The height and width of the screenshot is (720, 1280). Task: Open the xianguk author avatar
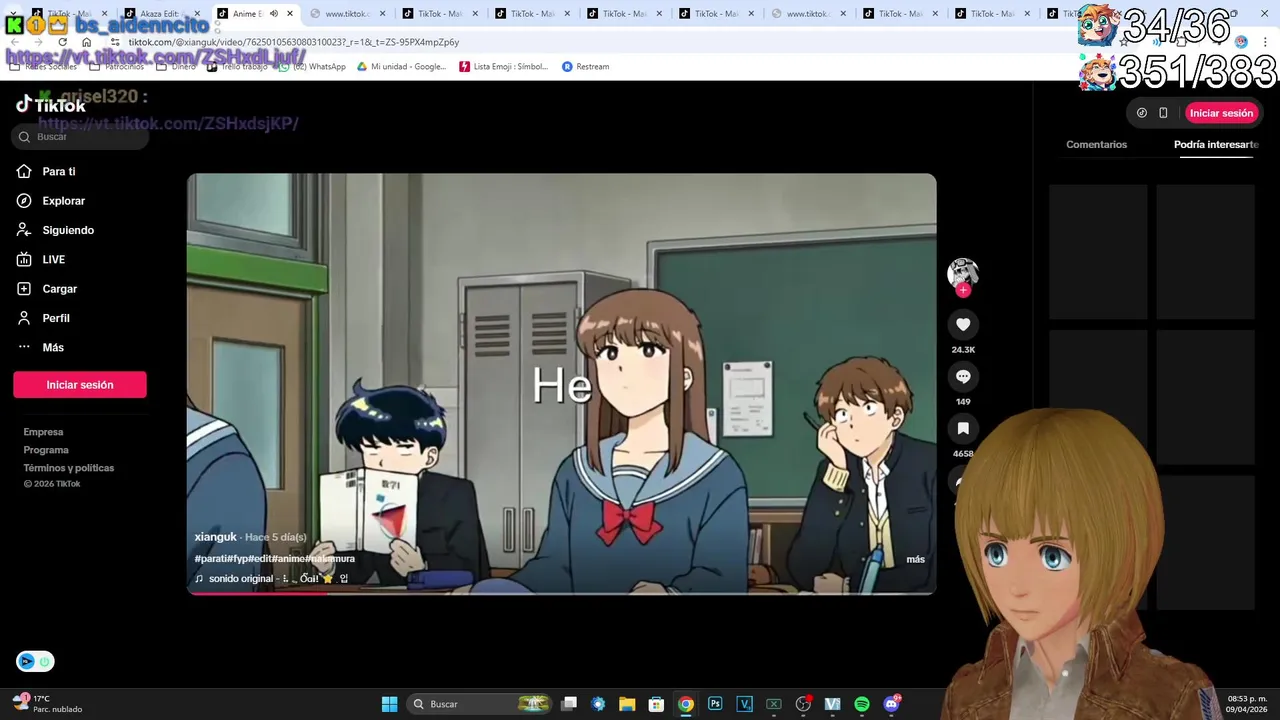coord(963,273)
